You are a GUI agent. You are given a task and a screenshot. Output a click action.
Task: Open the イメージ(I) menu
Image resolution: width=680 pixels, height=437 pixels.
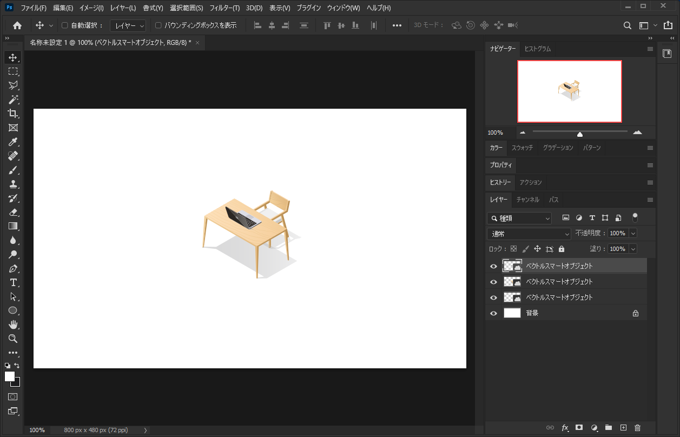91,8
